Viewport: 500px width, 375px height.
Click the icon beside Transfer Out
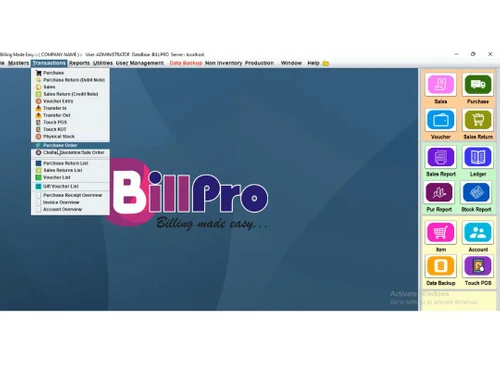[x=38, y=115]
